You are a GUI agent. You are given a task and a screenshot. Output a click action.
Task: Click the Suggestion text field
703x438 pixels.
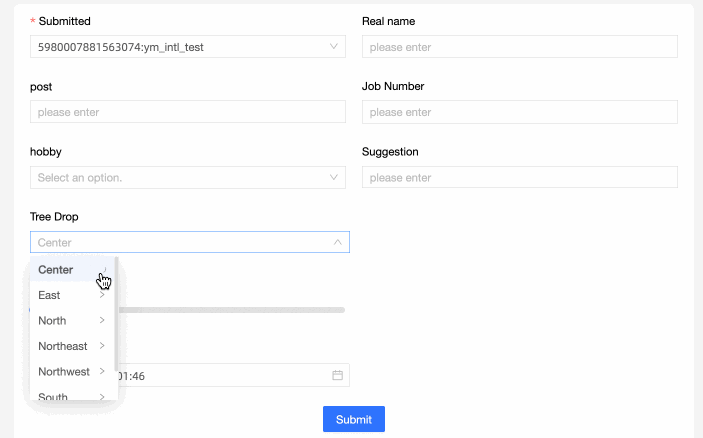pyautogui.click(x=520, y=178)
